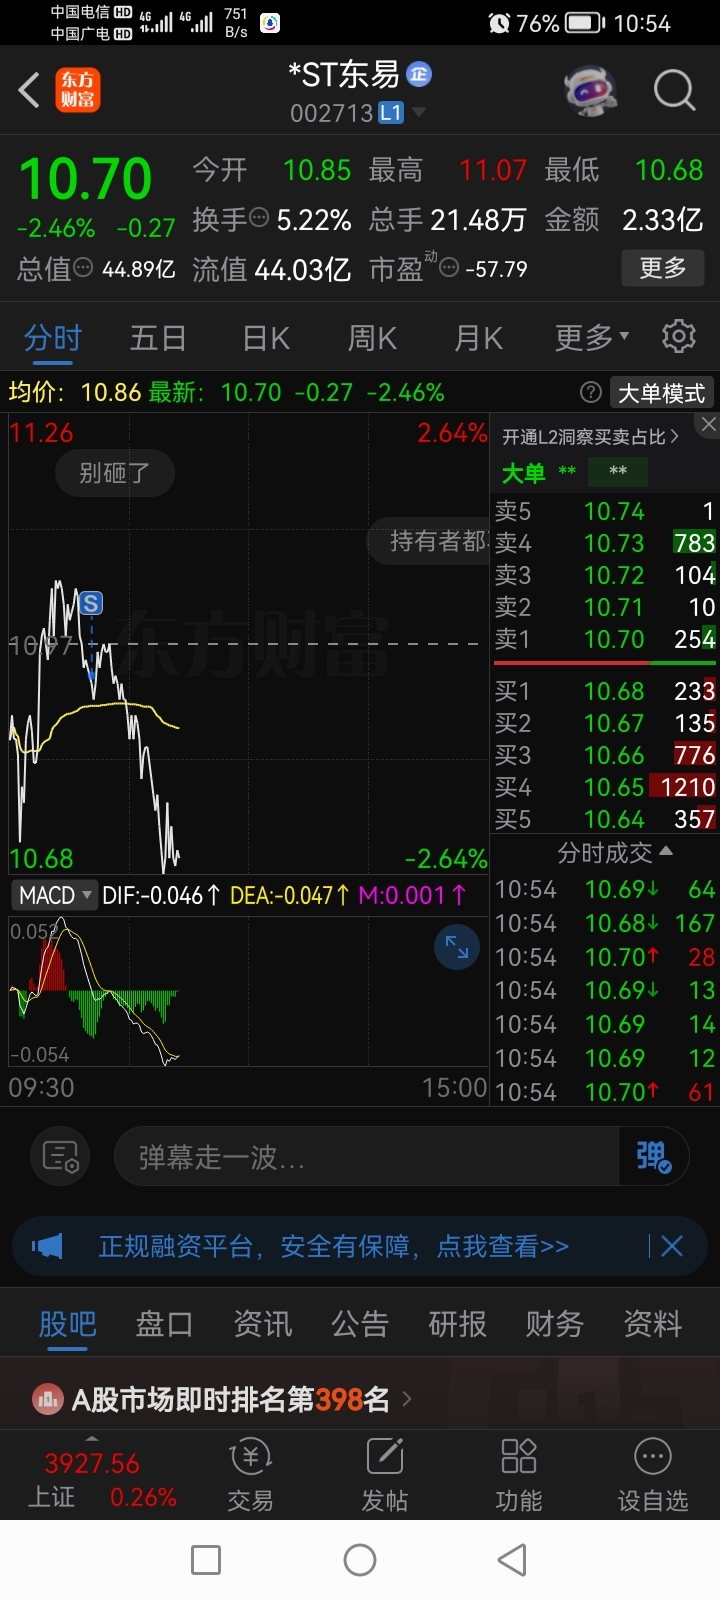This screenshot has height=1600, width=720.
Task: Open the 功能 functions icon
Action: coord(518,1475)
